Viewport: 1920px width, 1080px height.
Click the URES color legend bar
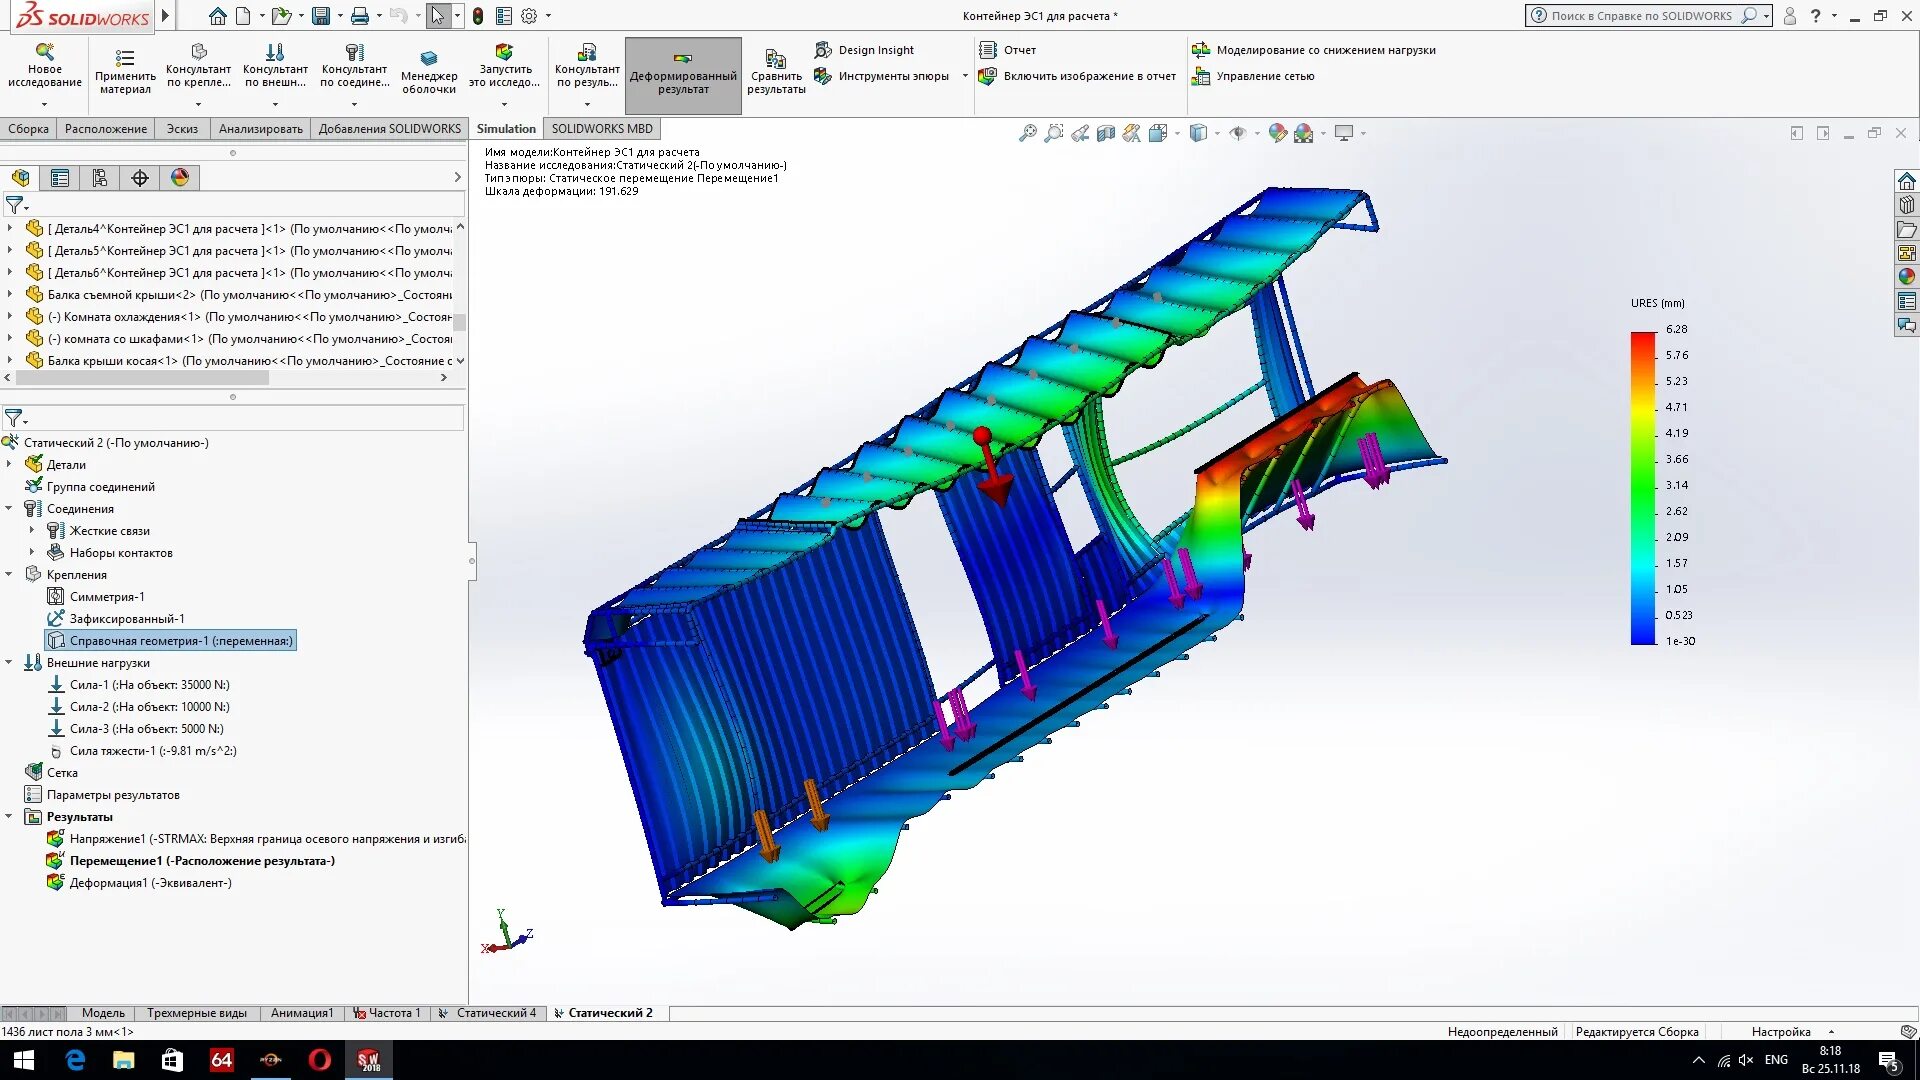pos(1643,488)
